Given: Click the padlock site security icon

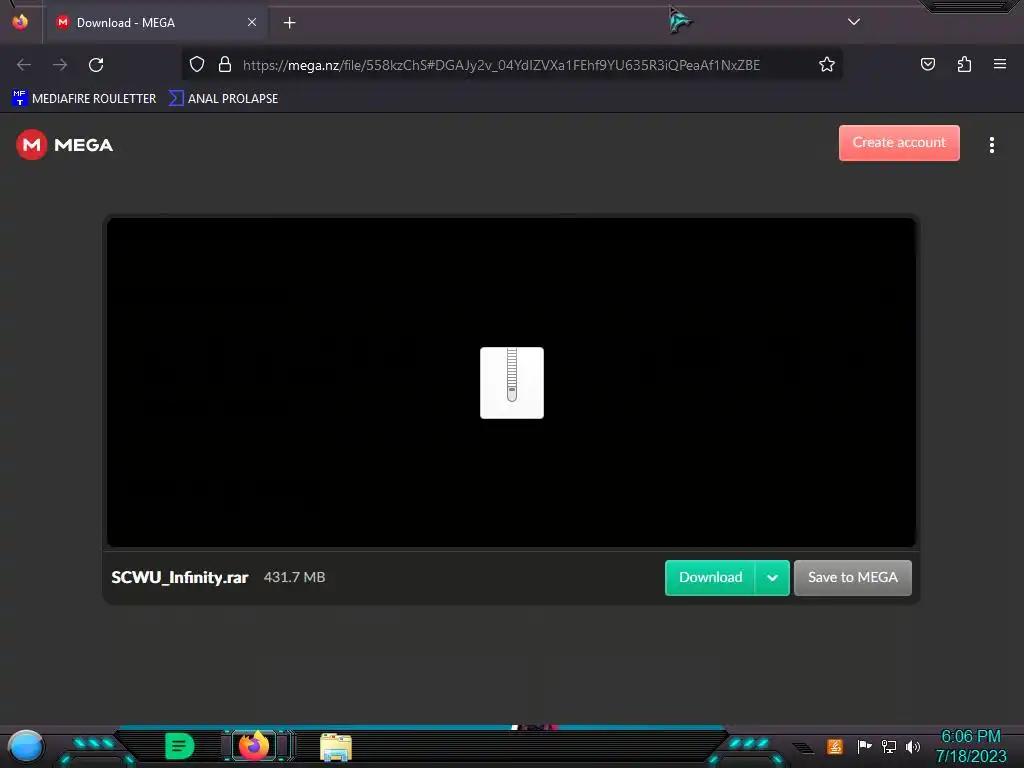Looking at the screenshot, I should pos(225,65).
